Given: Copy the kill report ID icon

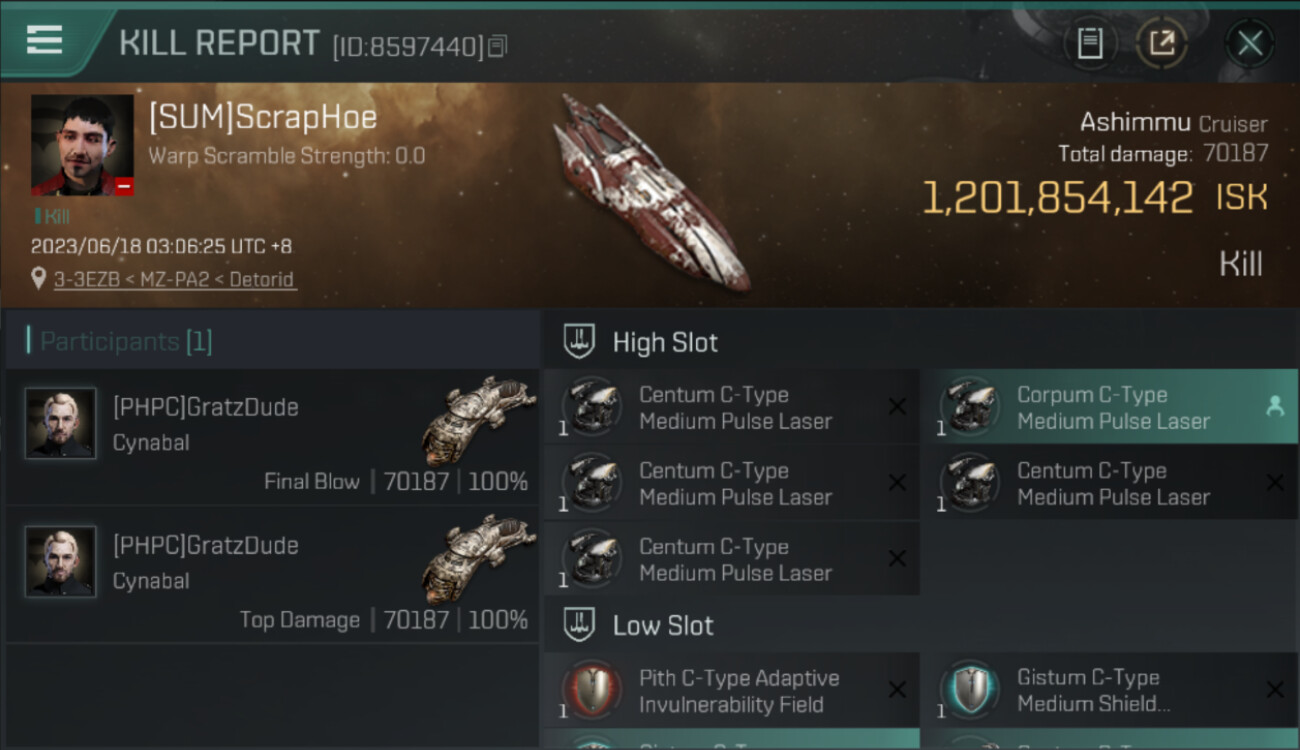Looking at the screenshot, I should coord(498,46).
